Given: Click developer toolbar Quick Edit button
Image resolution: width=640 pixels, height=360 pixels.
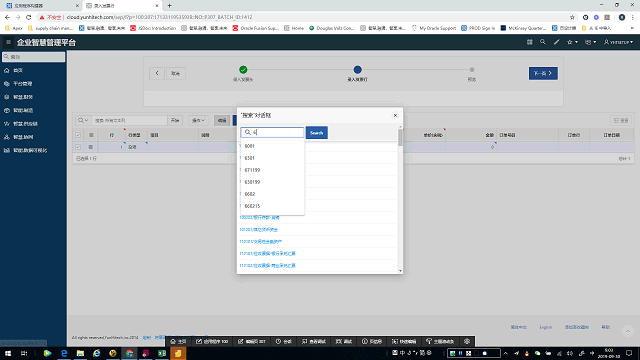Looking at the screenshot, I should coord(404,341).
